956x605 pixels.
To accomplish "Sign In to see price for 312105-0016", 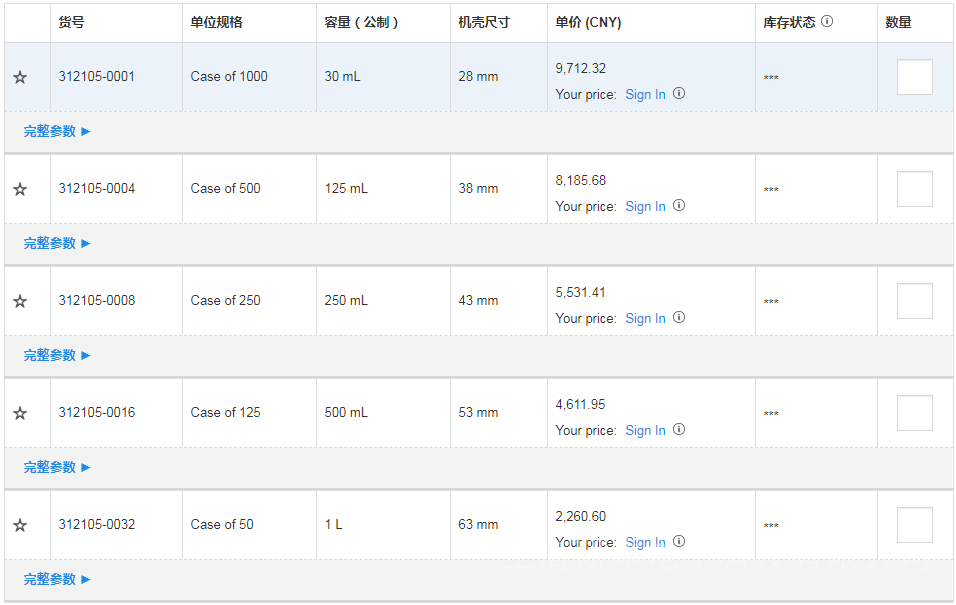I will coord(645,430).
